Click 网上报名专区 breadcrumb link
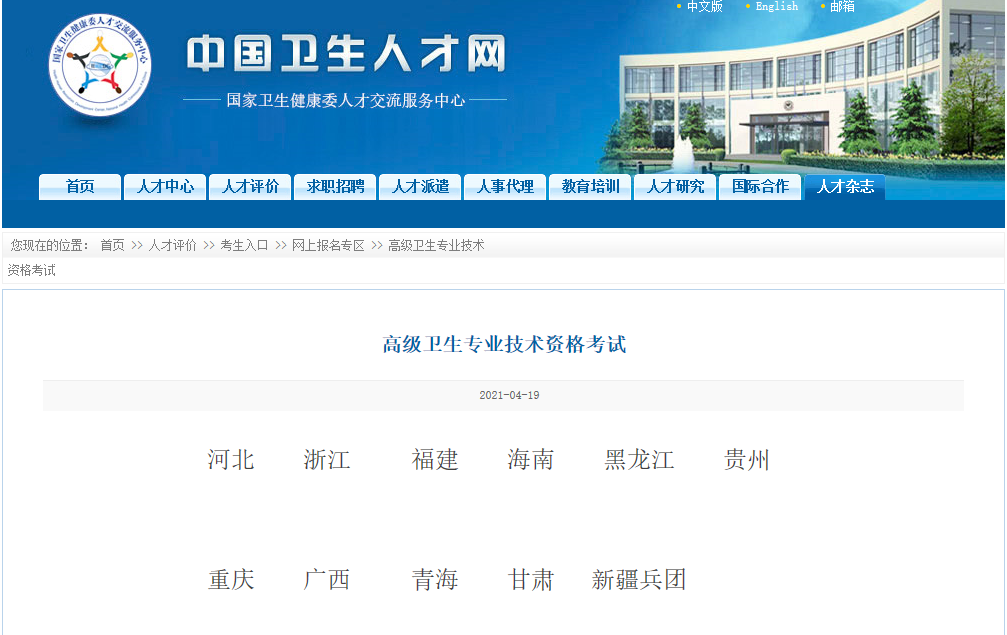The image size is (1007, 635). coord(328,245)
